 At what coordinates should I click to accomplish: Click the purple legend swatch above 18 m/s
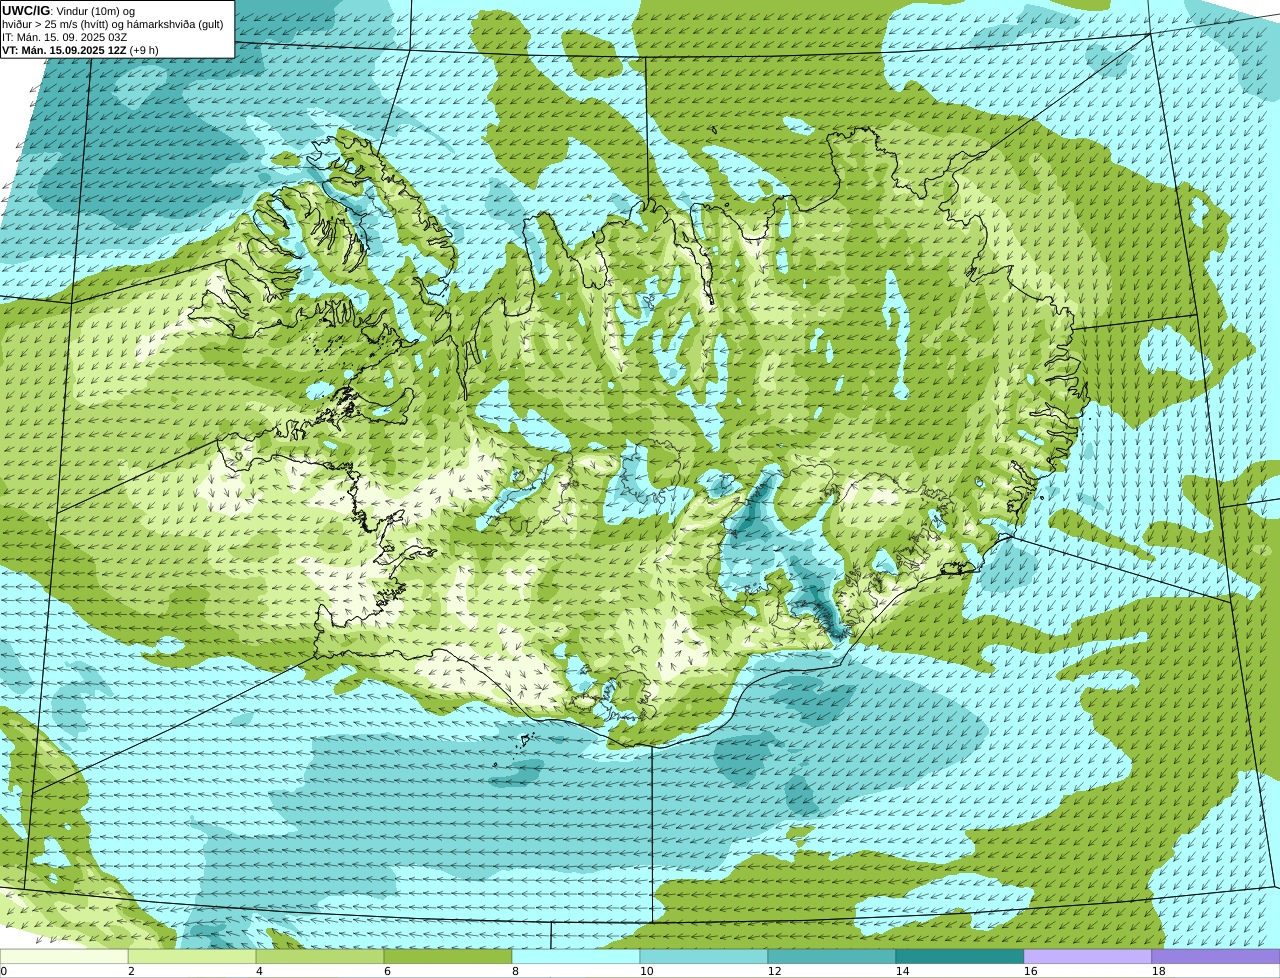point(1216,956)
